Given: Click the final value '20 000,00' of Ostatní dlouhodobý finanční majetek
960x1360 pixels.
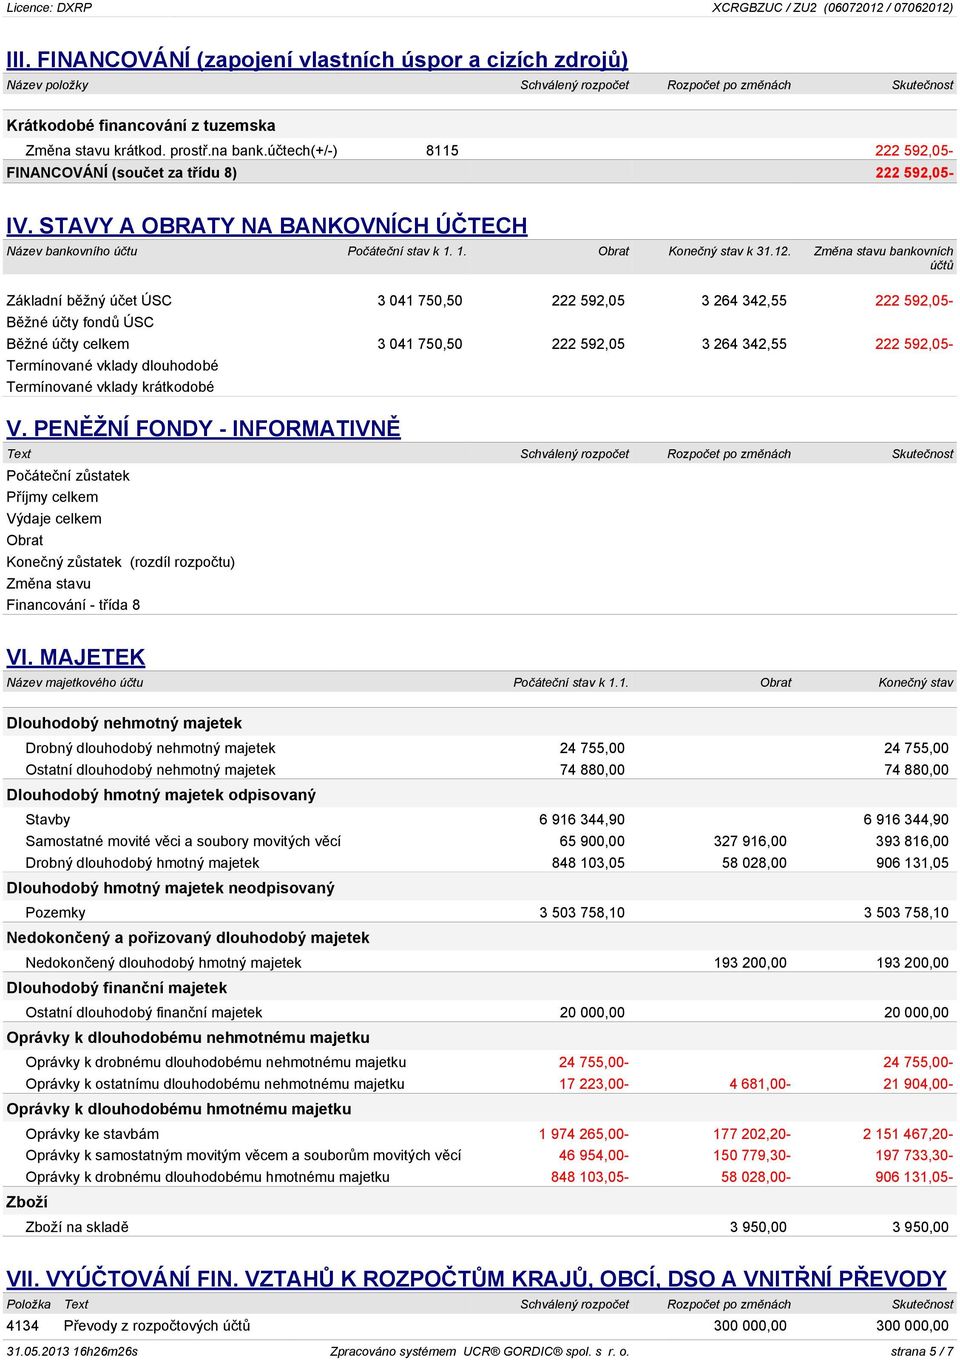Looking at the screenshot, I should pos(917,1013).
